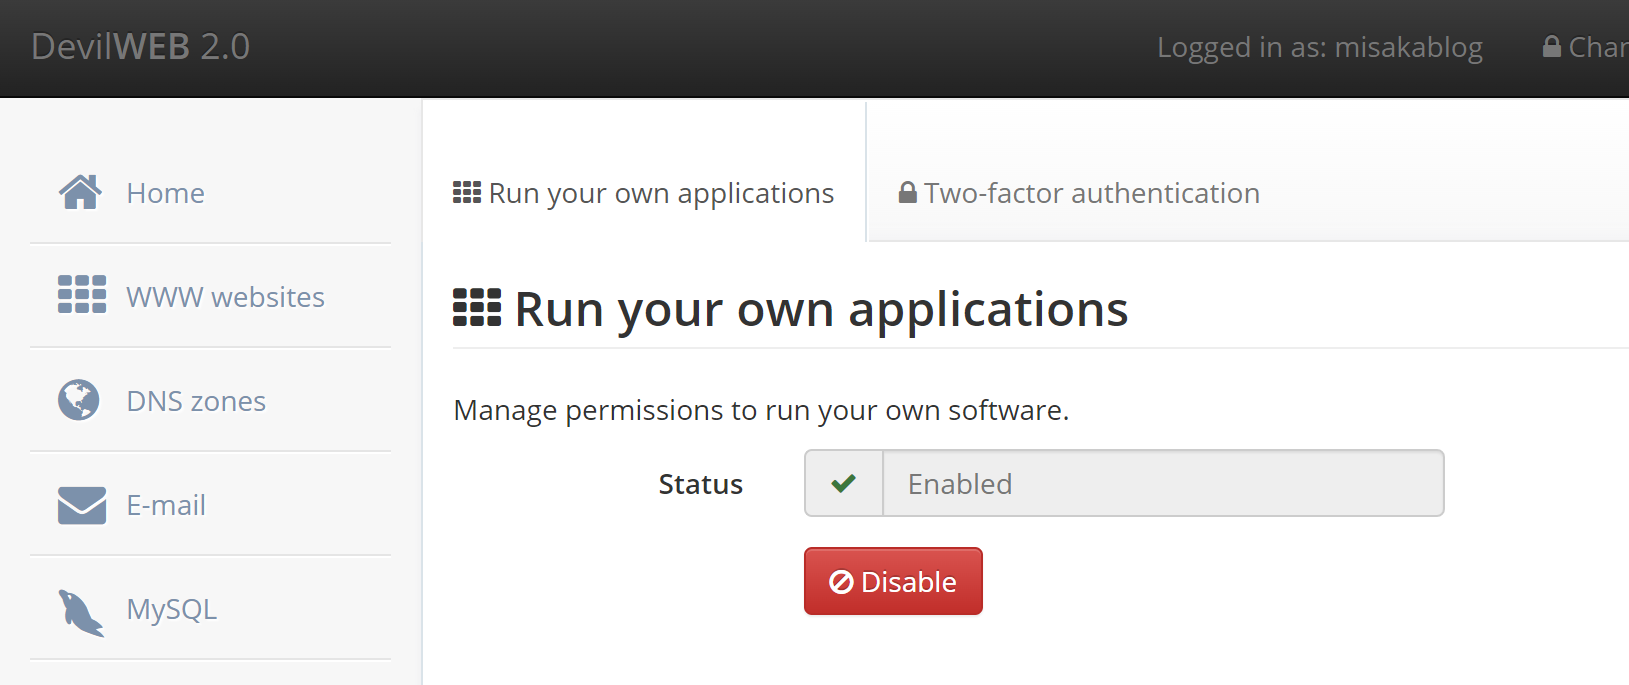Click the lock icon in top bar
The width and height of the screenshot is (1629, 685).
1552,47
